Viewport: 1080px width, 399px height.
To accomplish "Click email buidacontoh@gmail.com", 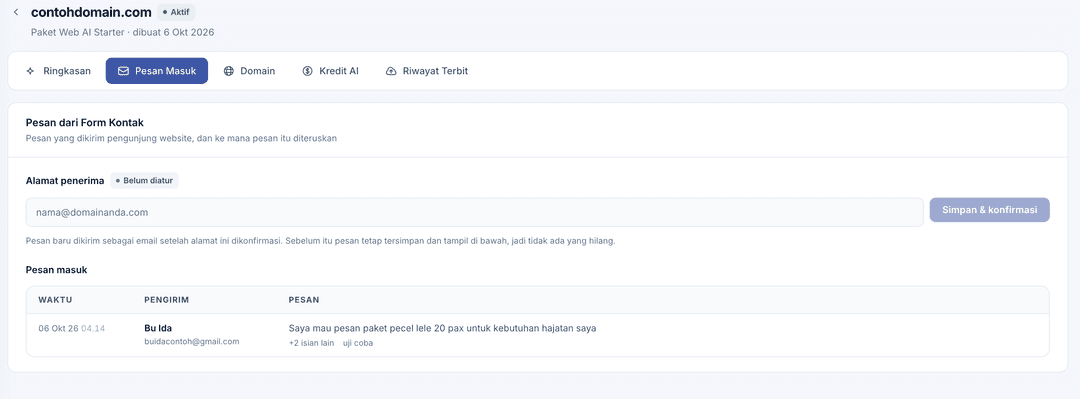I will pyautogui.click(x=191, y=342).
